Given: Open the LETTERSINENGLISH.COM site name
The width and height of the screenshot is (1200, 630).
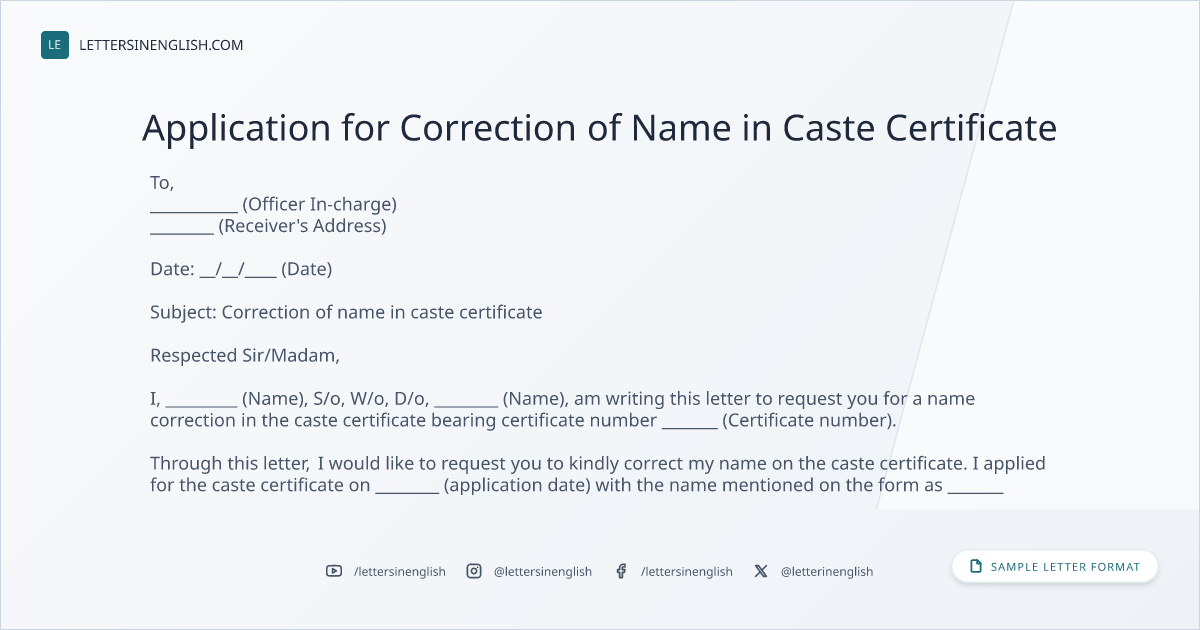Looking at the screenshot, I should [x=161, y=45].
